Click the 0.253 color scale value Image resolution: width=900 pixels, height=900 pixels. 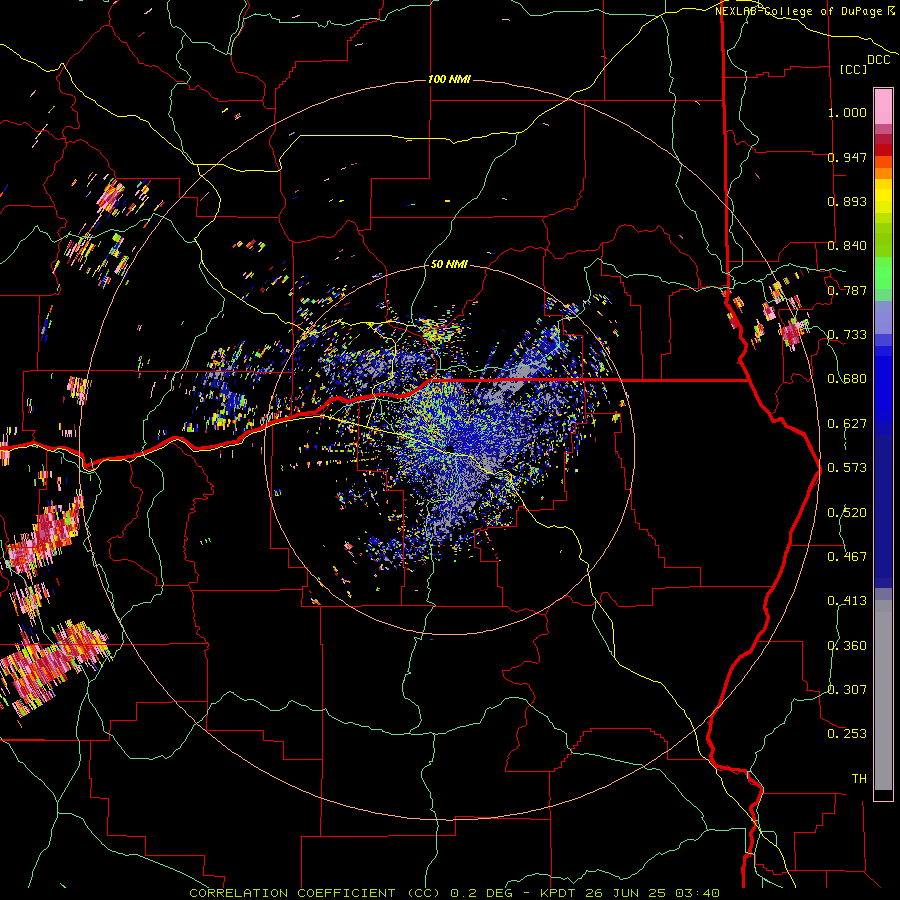[x=847, y=734]
